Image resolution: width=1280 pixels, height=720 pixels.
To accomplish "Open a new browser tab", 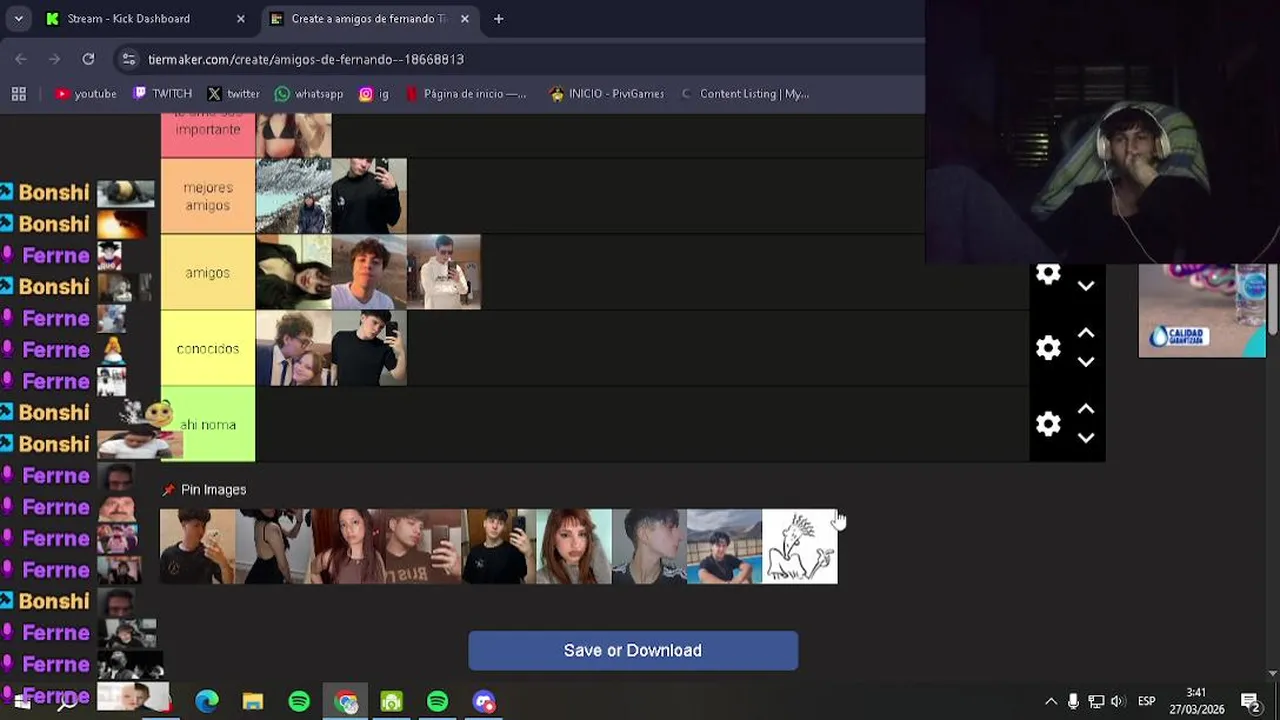I will 498,18.
